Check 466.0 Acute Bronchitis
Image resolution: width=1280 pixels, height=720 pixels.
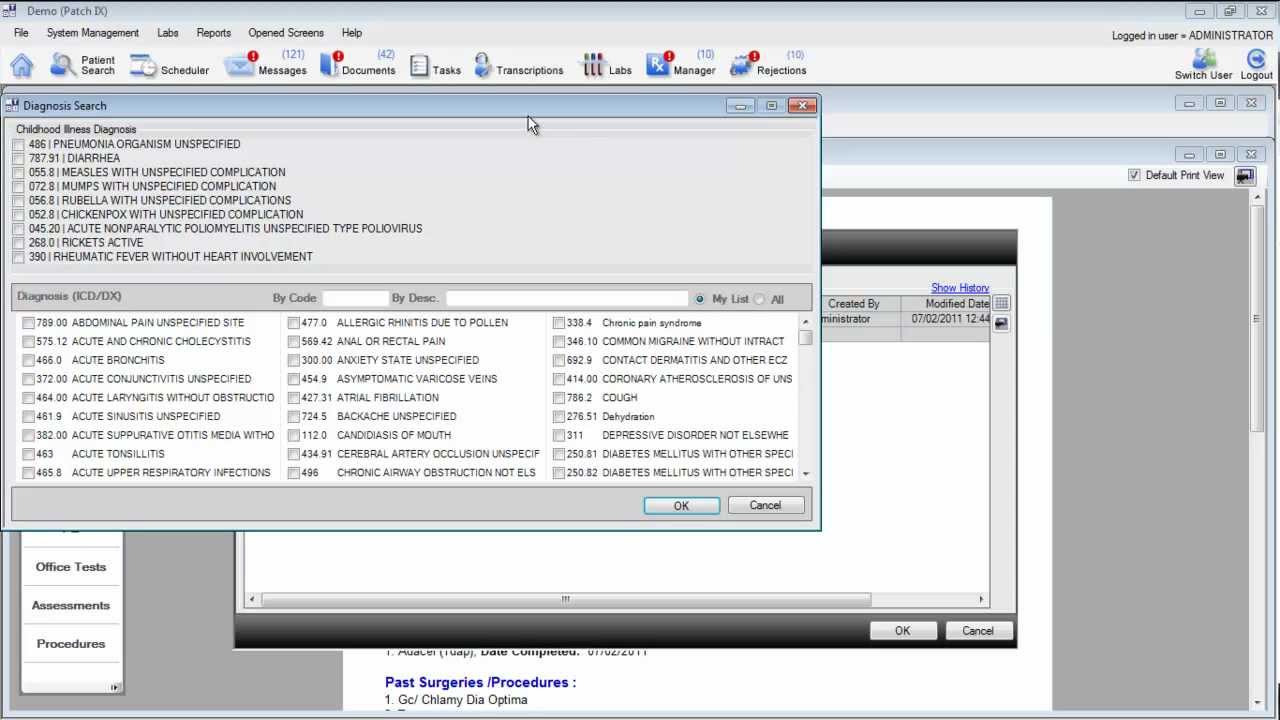tap(28, 360)
